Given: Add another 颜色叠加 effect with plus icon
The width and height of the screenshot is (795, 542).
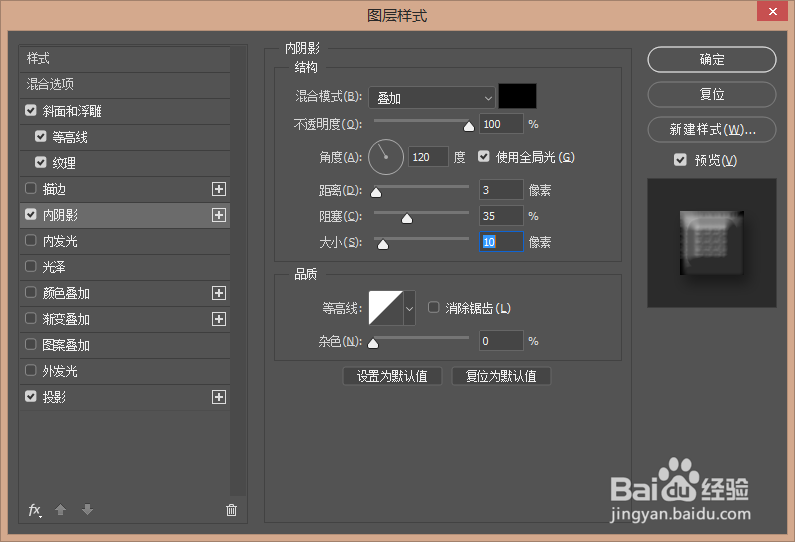Looking at the screenshot, I should 219,293.
